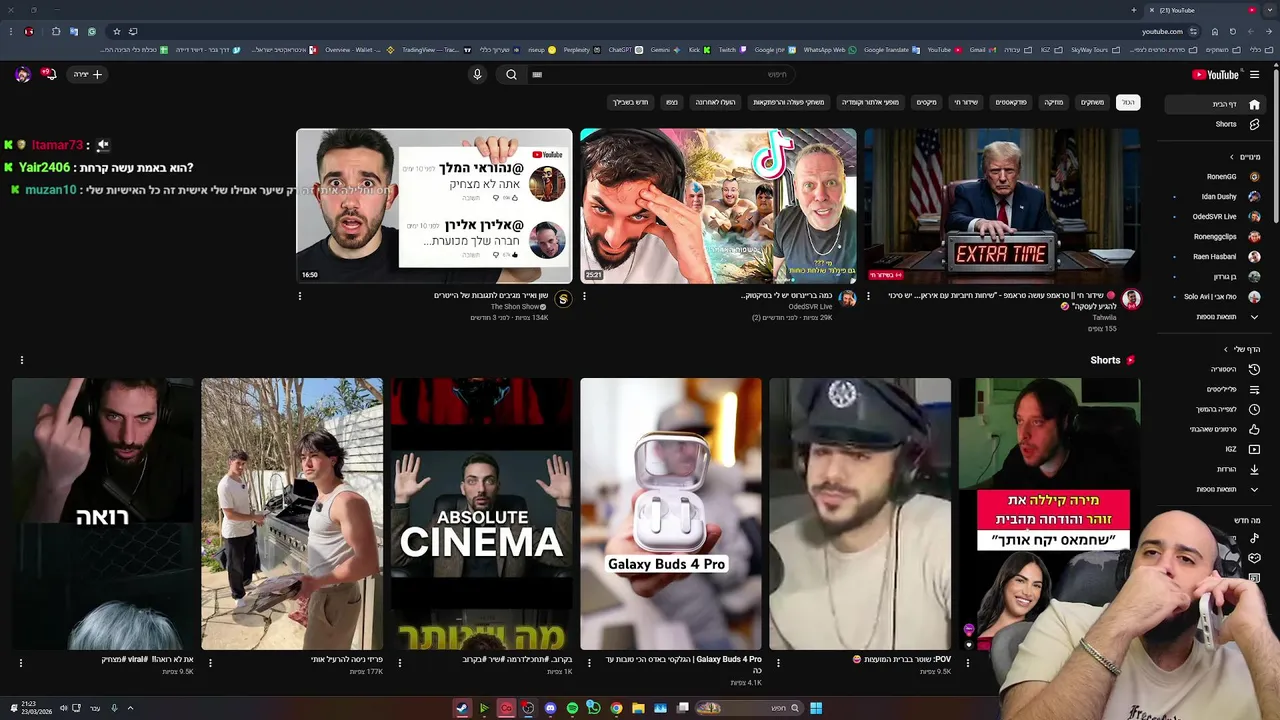Select the 'מוזיקה' filter chip
1280x720 pixels.
coord(1054,102)
